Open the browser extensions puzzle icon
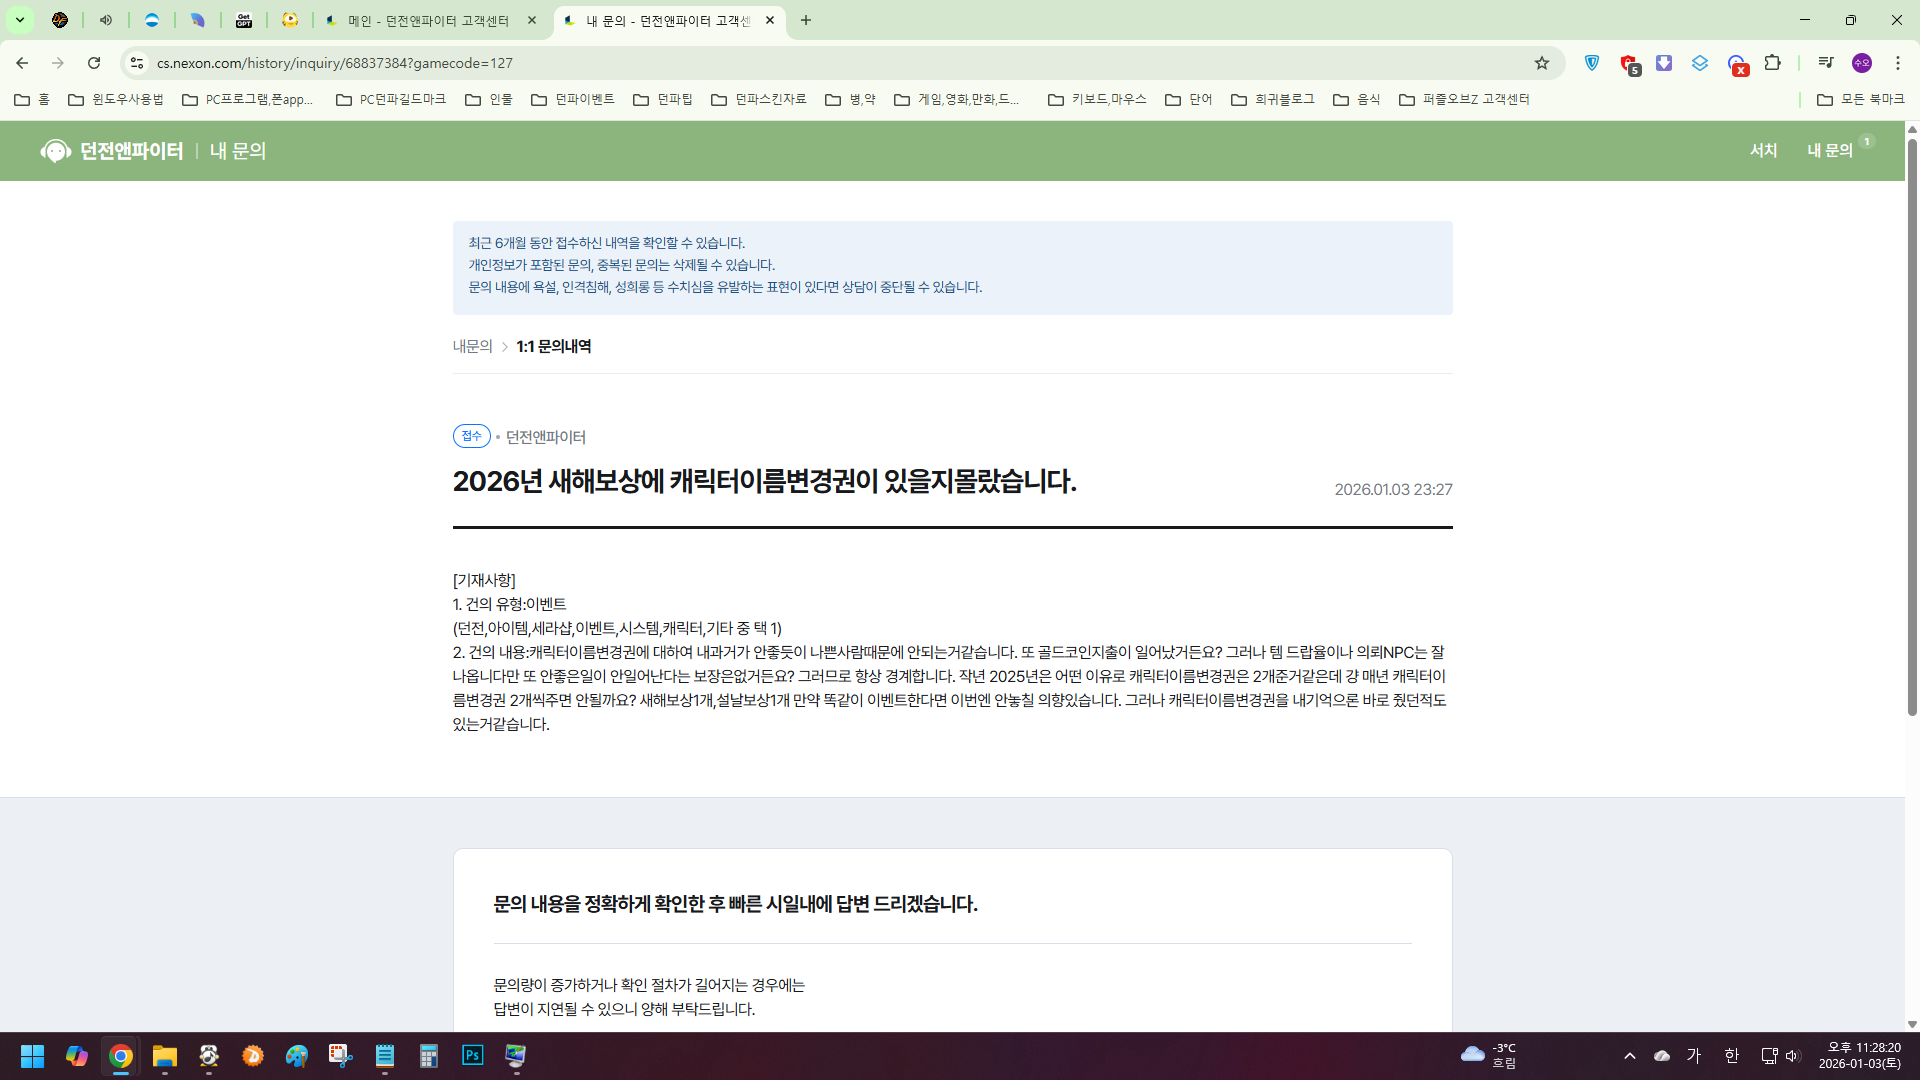Screen dimensions: 1920x1080 1772,63
